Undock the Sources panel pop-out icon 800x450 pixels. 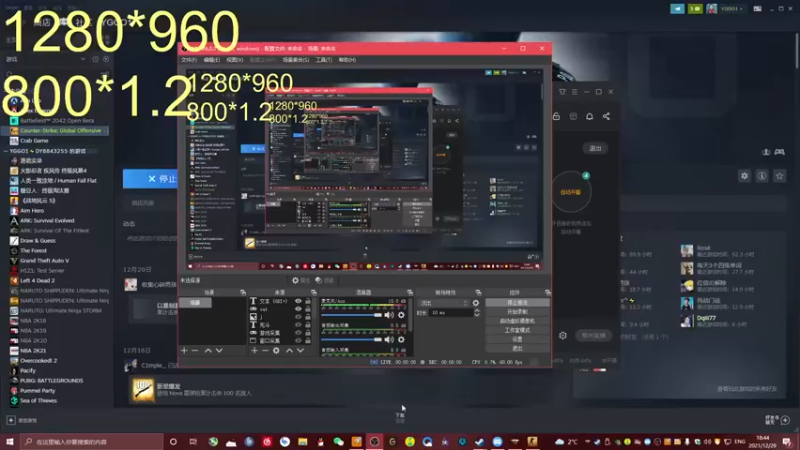314,292
